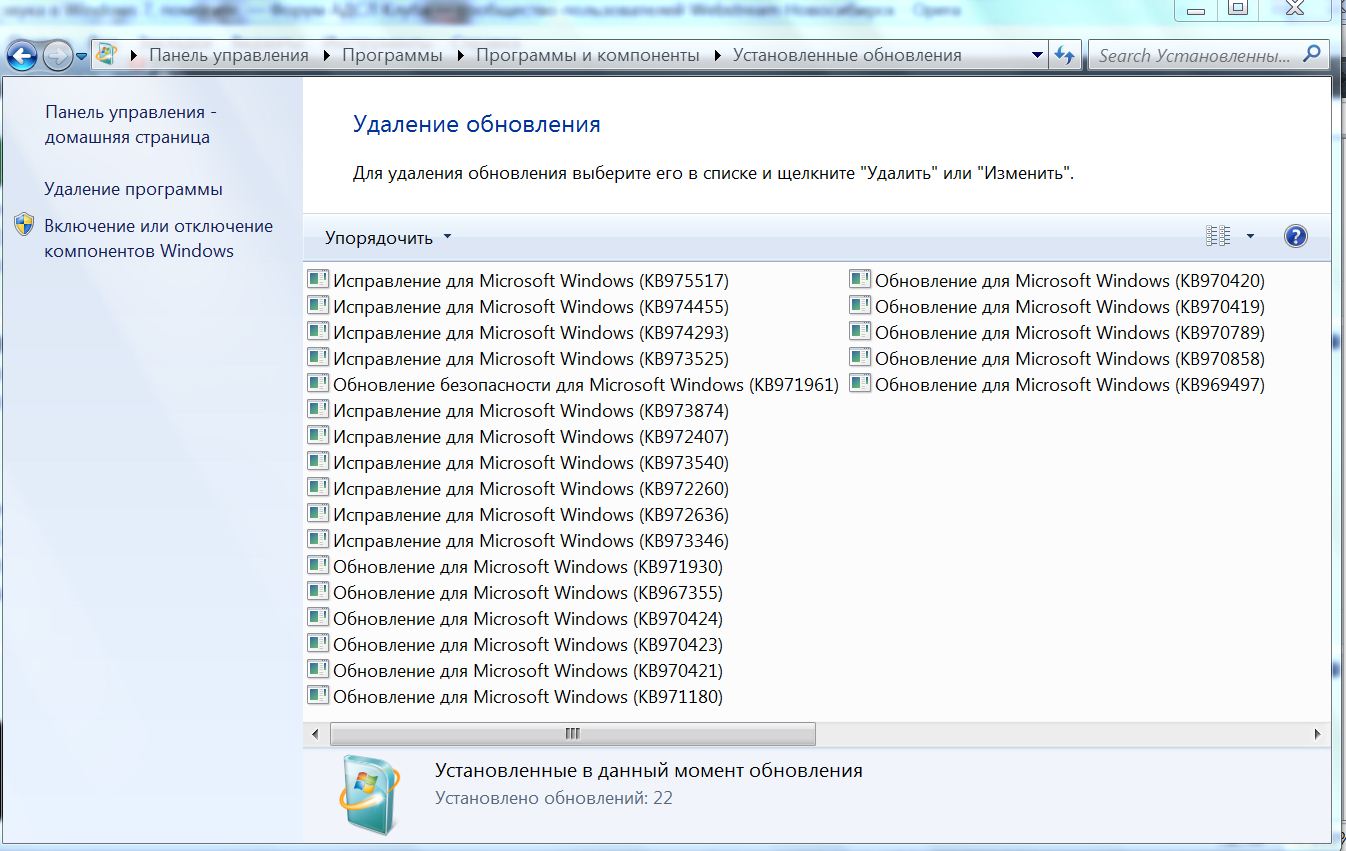The width and height of the screenshot is (1346, 851).
Task: Click the icon of update KB975517
Action: click(x=318, y=280)
